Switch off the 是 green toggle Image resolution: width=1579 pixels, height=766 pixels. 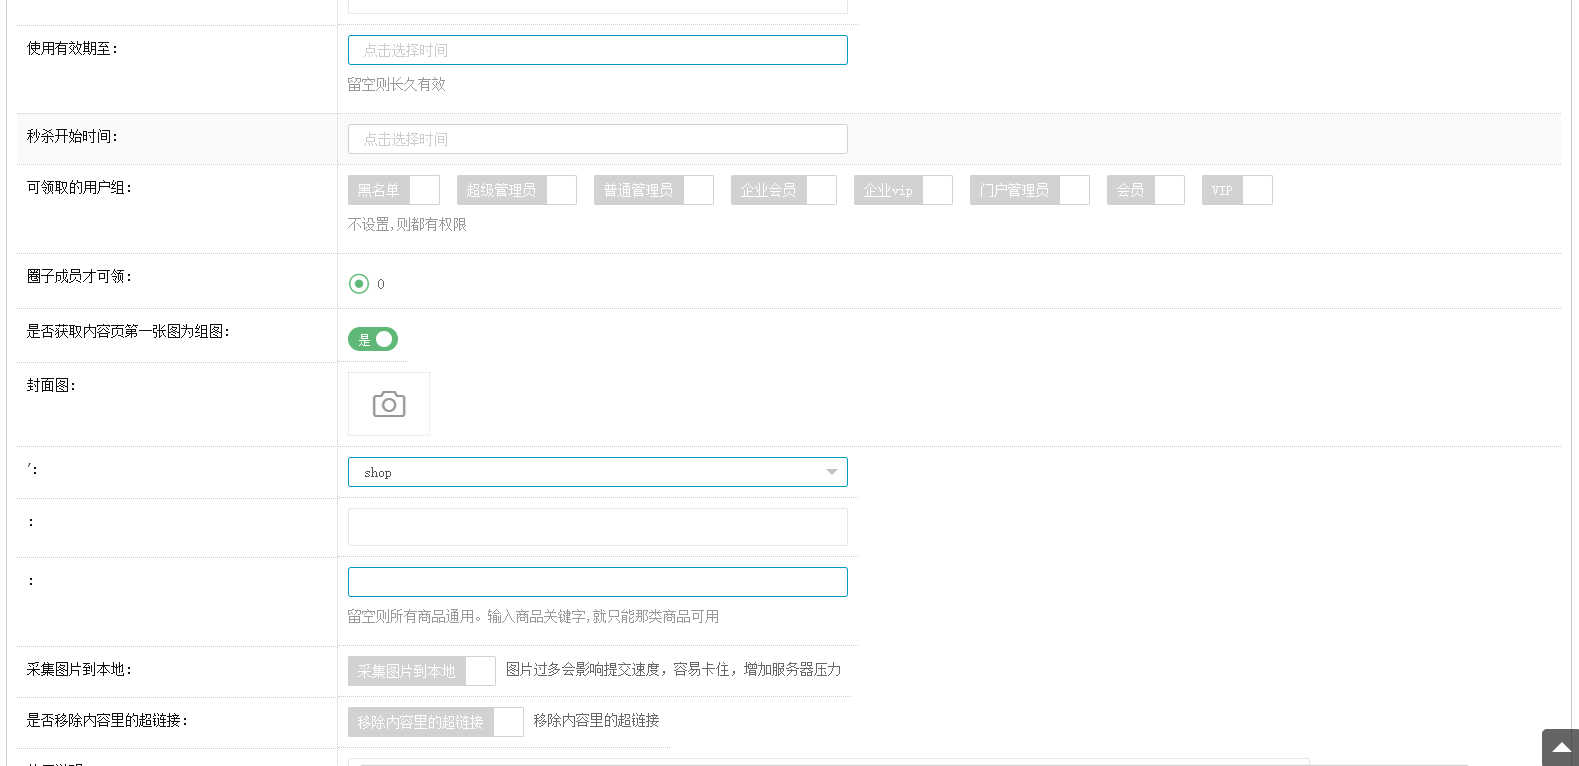(x=373, y=340)
